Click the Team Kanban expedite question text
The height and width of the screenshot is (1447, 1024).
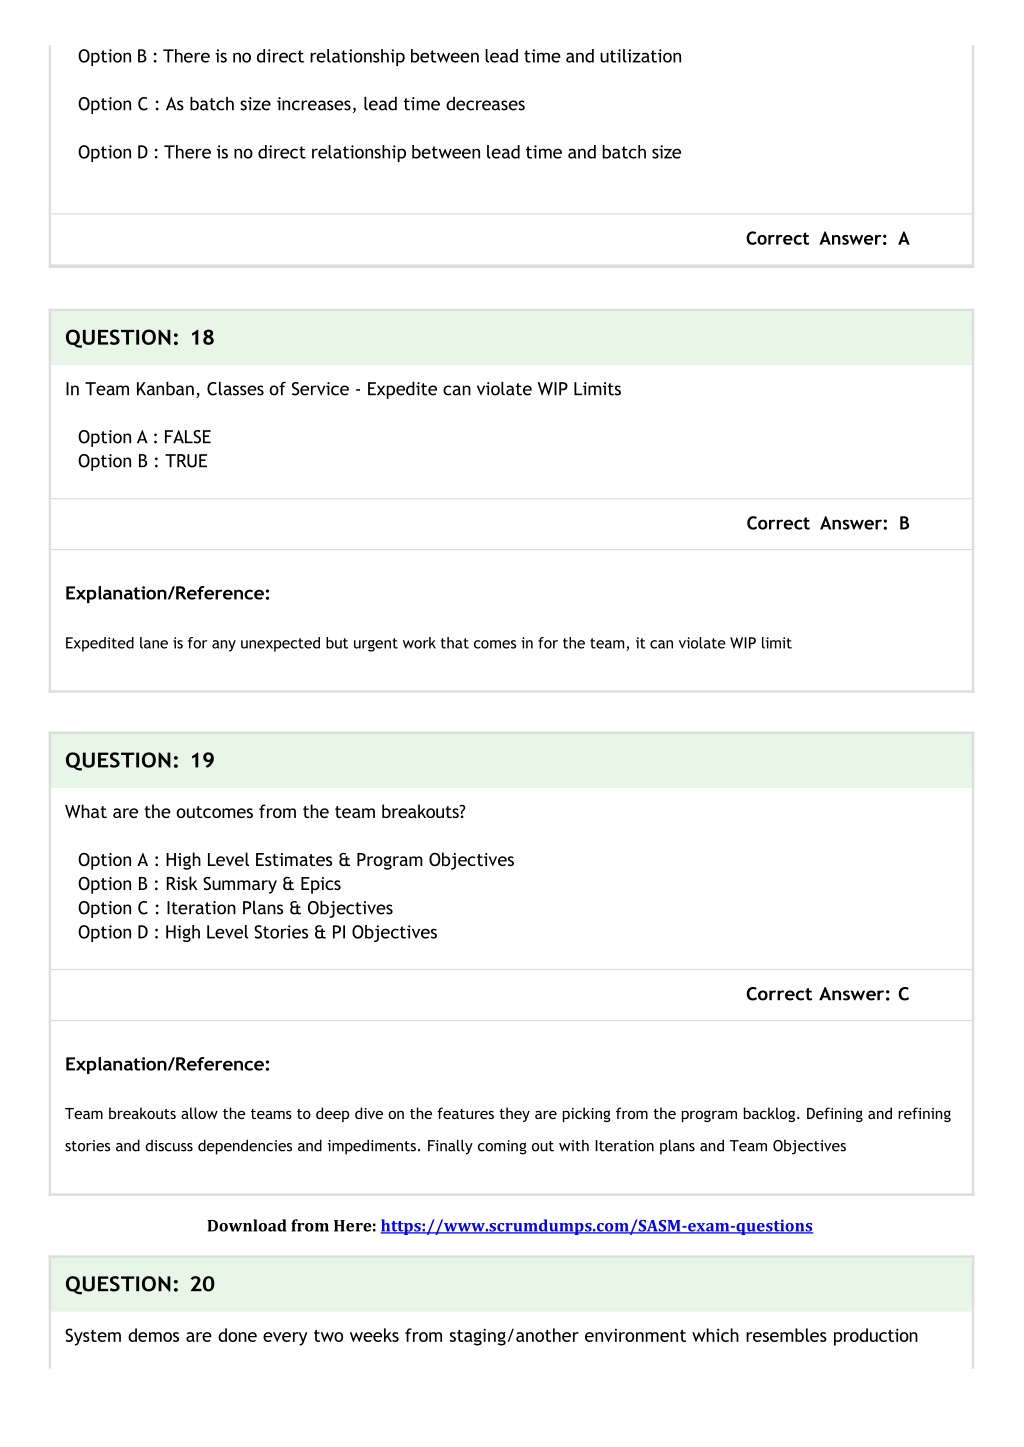(343, 390)
